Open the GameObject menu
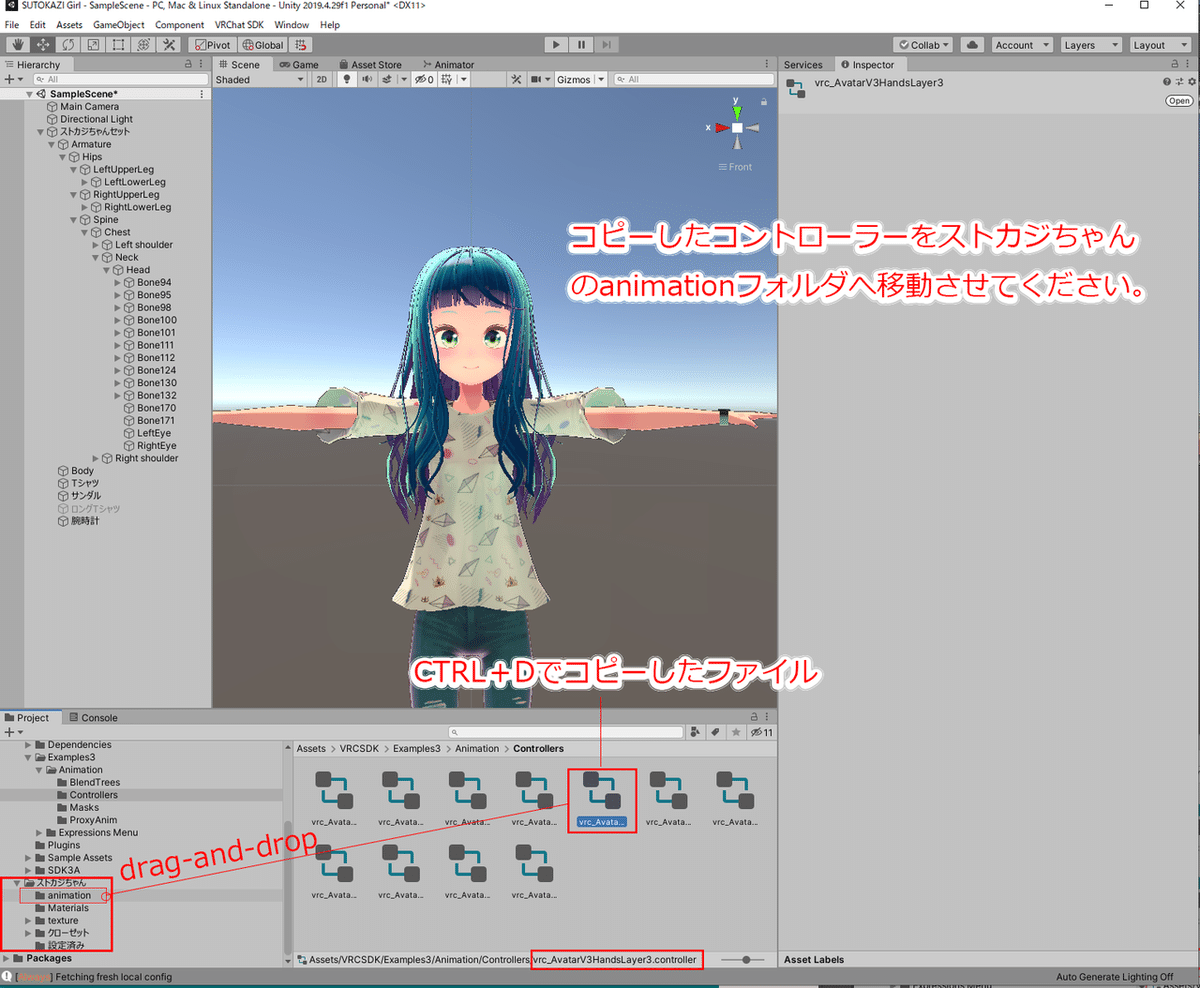1200x988 pixels. (x=118, y=24)
